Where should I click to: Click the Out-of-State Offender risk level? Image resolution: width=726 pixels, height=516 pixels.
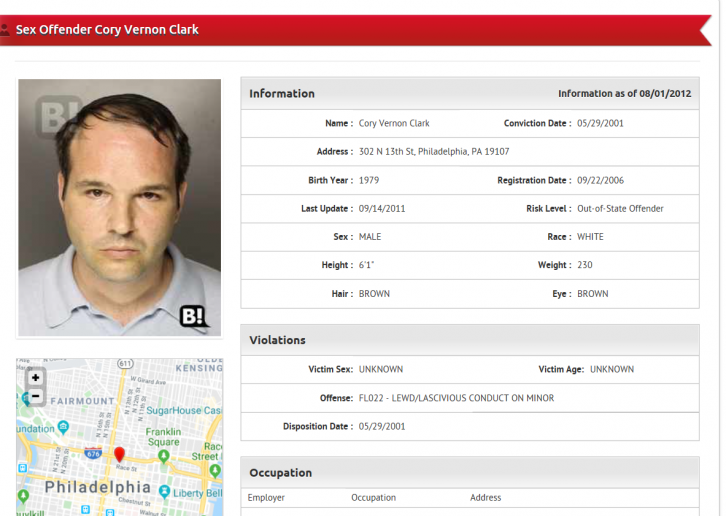pyautogui.click(x=620, y=209)
